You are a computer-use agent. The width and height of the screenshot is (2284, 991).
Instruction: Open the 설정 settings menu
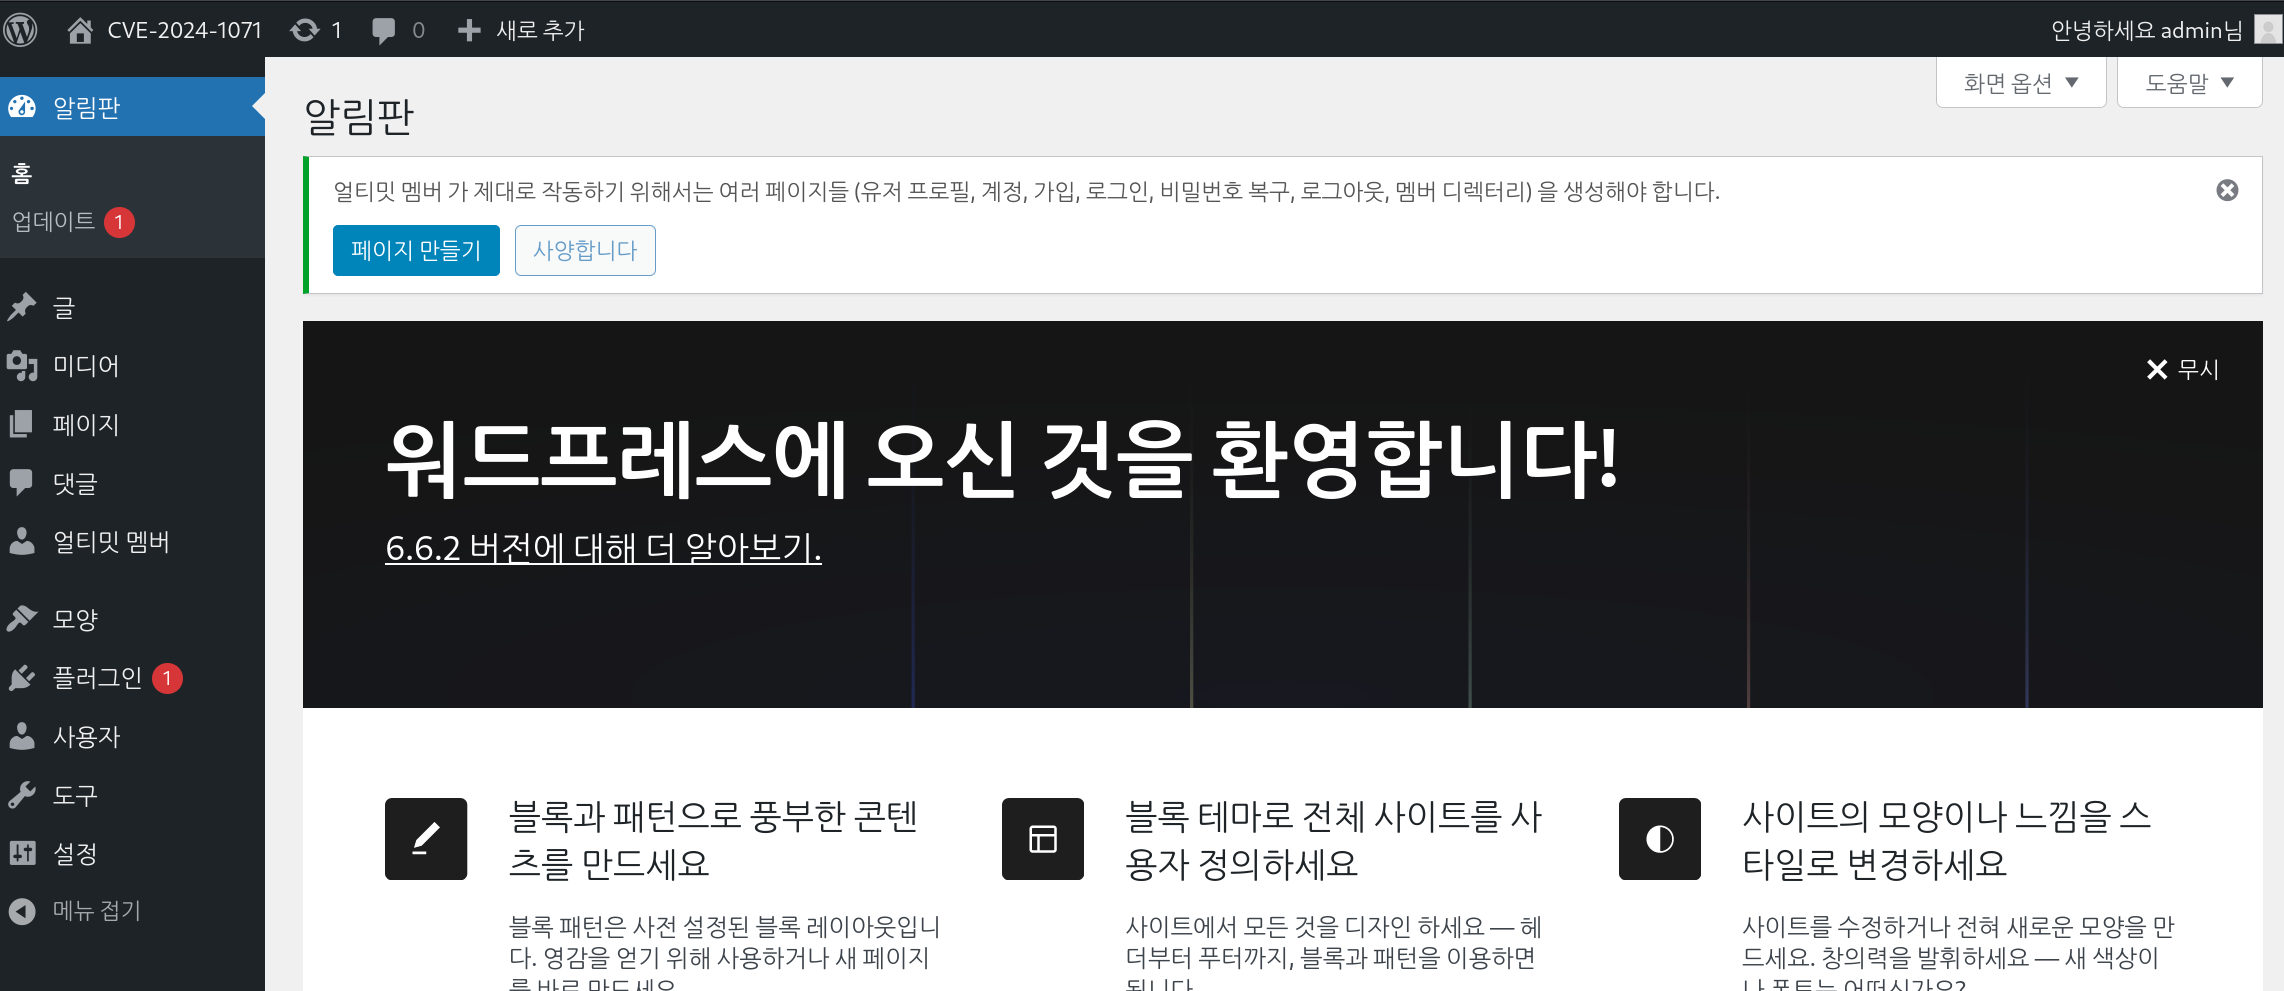pos(132,853)
